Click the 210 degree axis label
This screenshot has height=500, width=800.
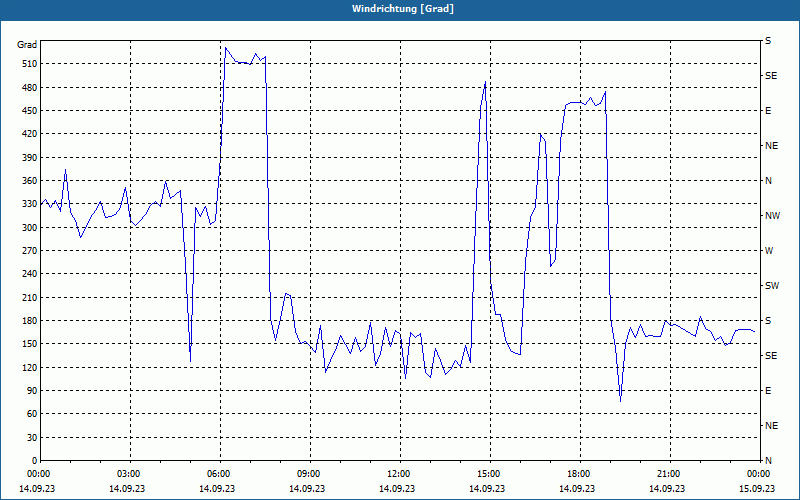[x=29, y=297]
